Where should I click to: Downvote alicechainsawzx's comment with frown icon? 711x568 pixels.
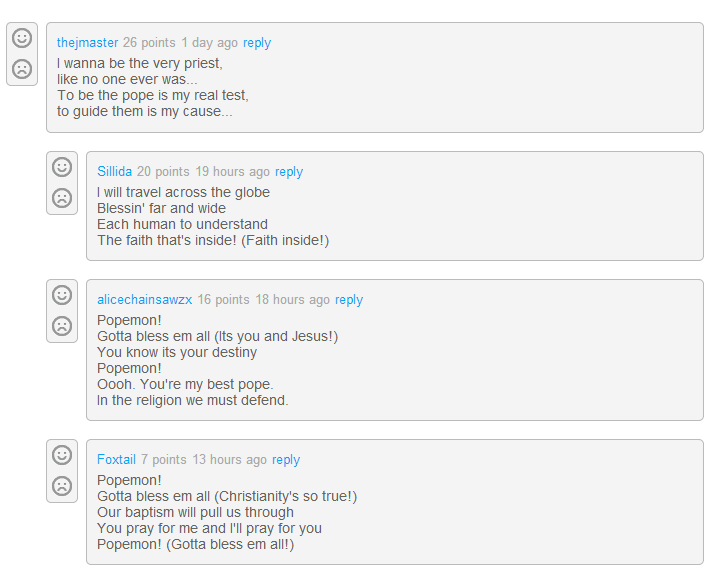pos(62,326)
